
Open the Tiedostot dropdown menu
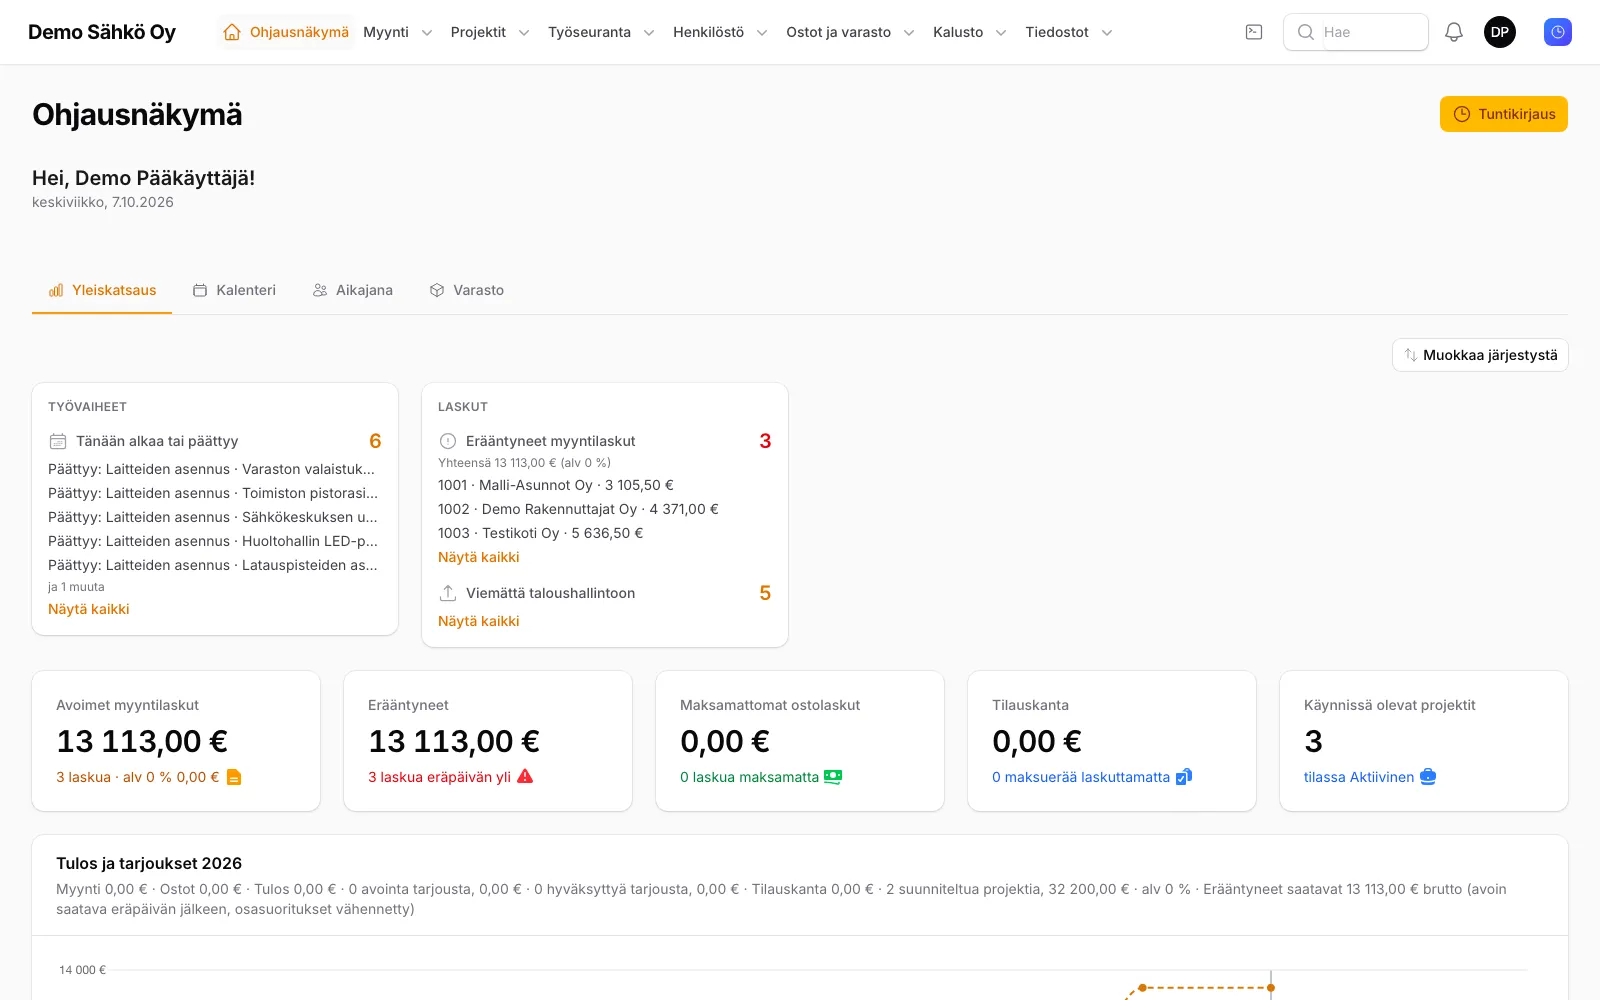(1069, 32)
